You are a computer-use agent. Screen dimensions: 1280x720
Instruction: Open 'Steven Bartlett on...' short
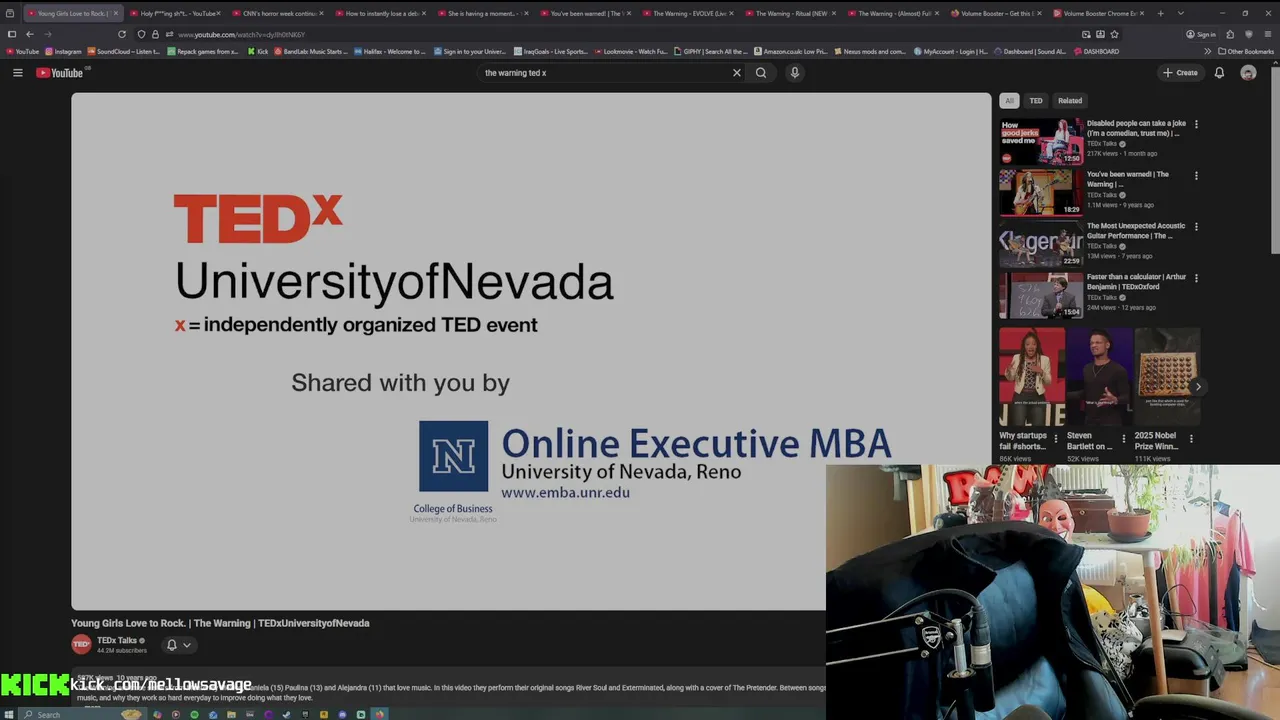pyautogui.click(x=1099, y=376)
